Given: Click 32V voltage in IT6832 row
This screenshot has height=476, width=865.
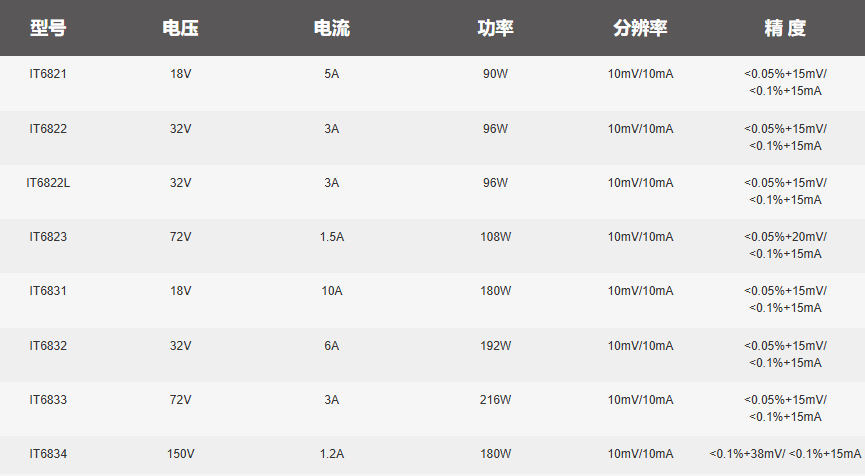Looking at the screenshot, I should [x=180, y=346].
